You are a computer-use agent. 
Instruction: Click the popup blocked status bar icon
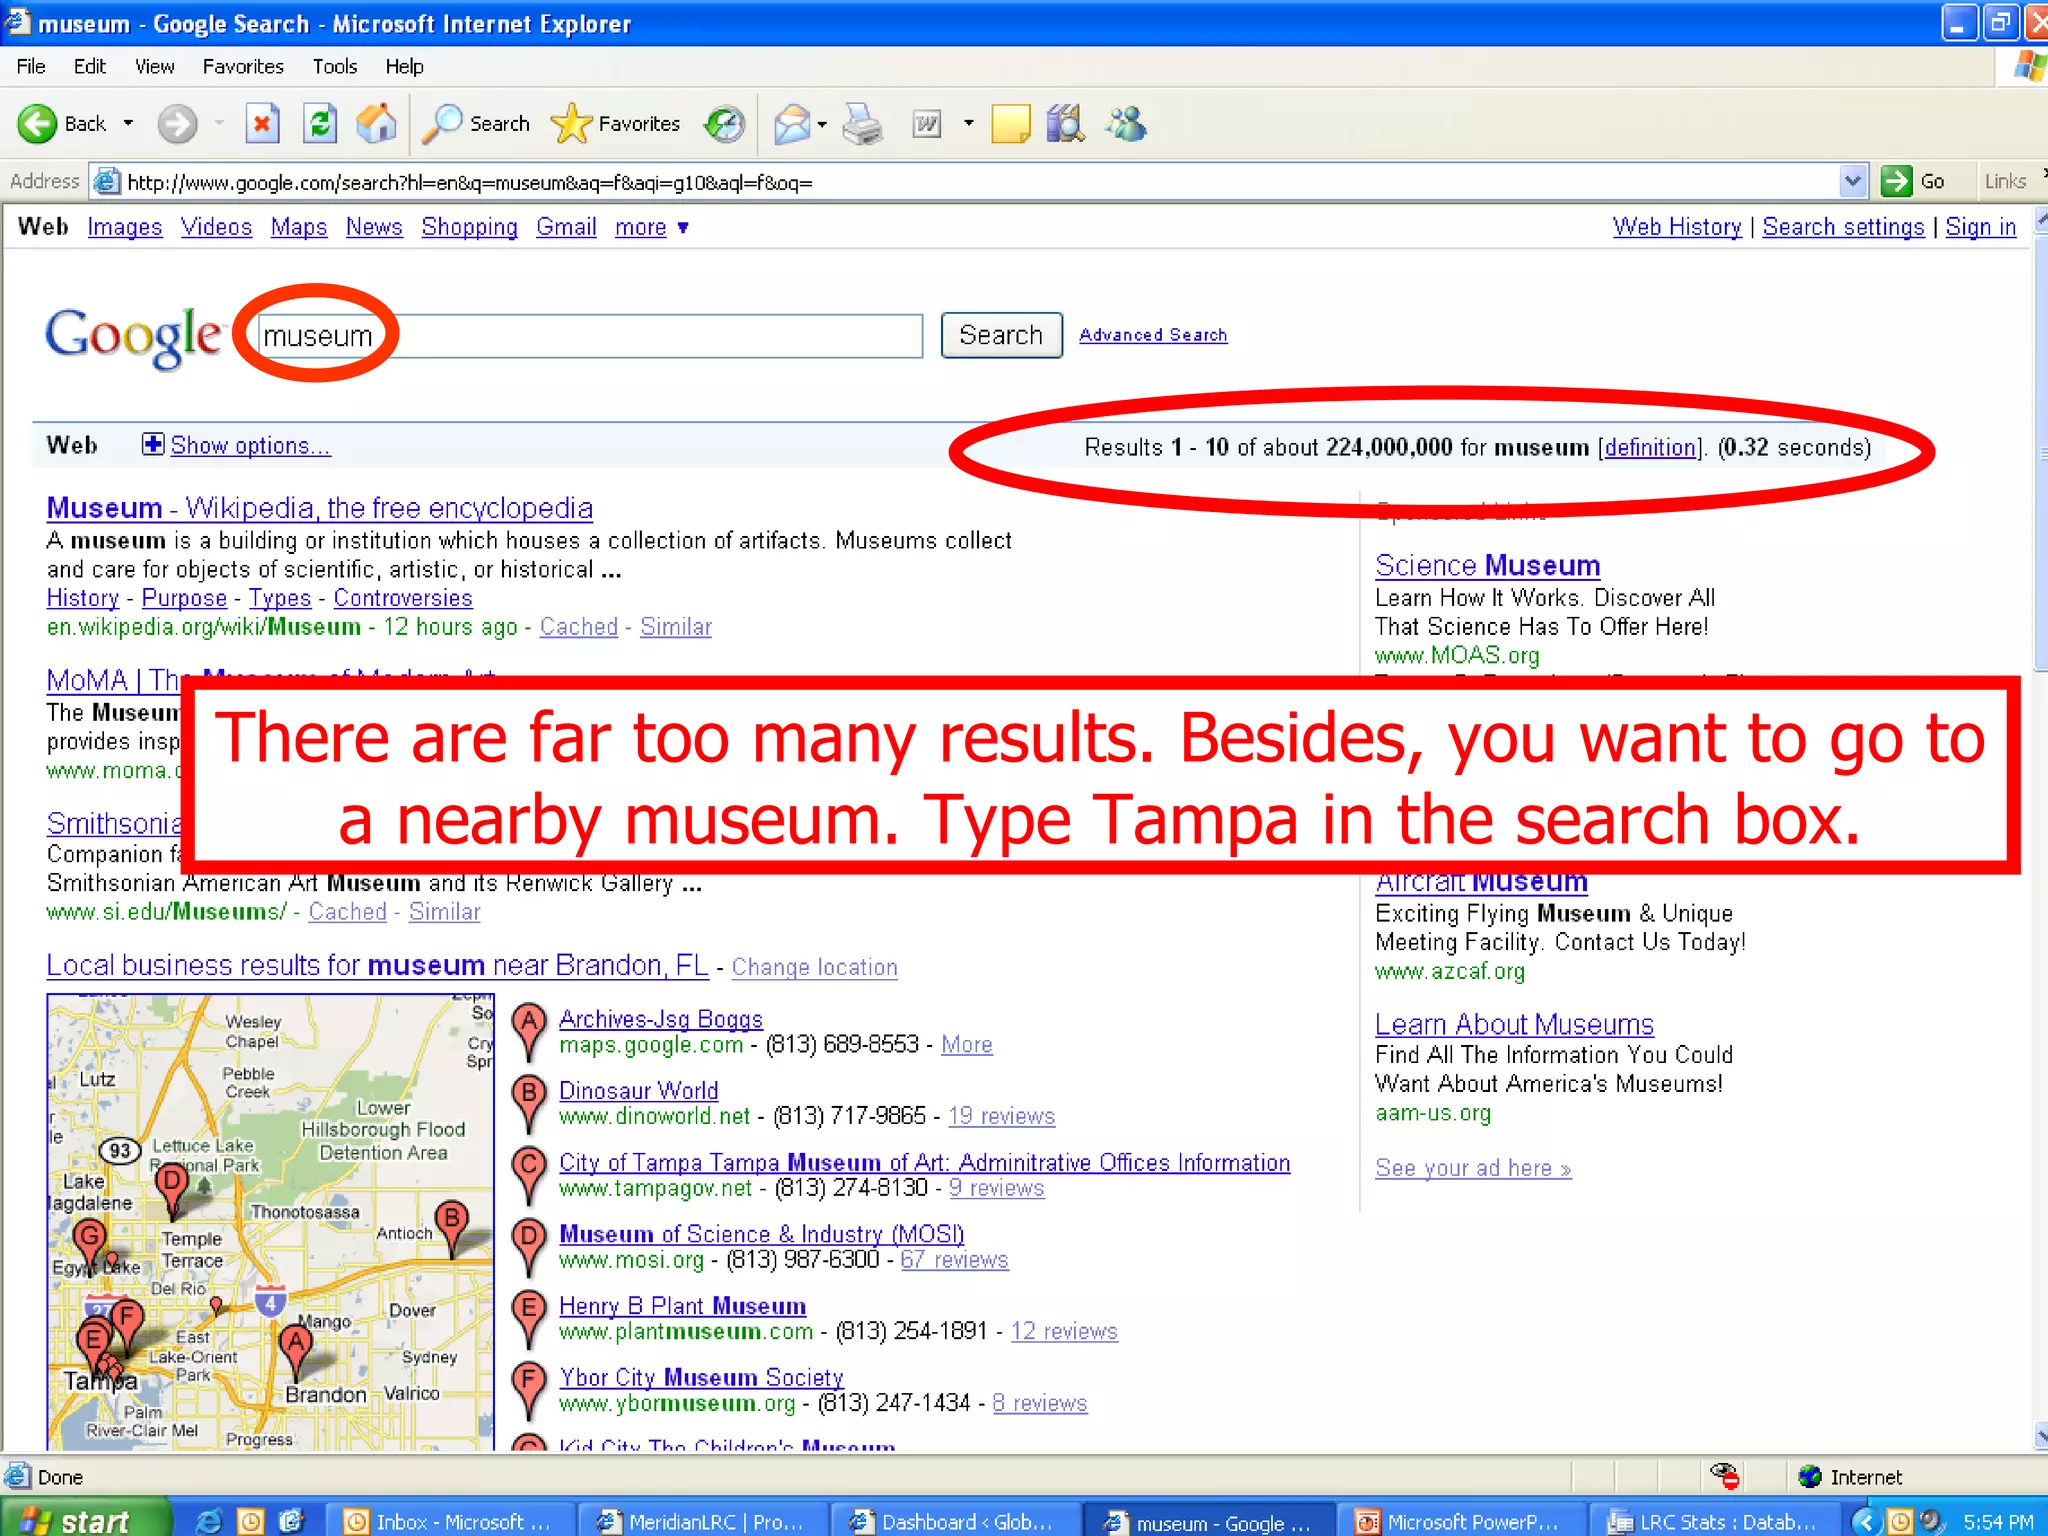[1725, 1476]
